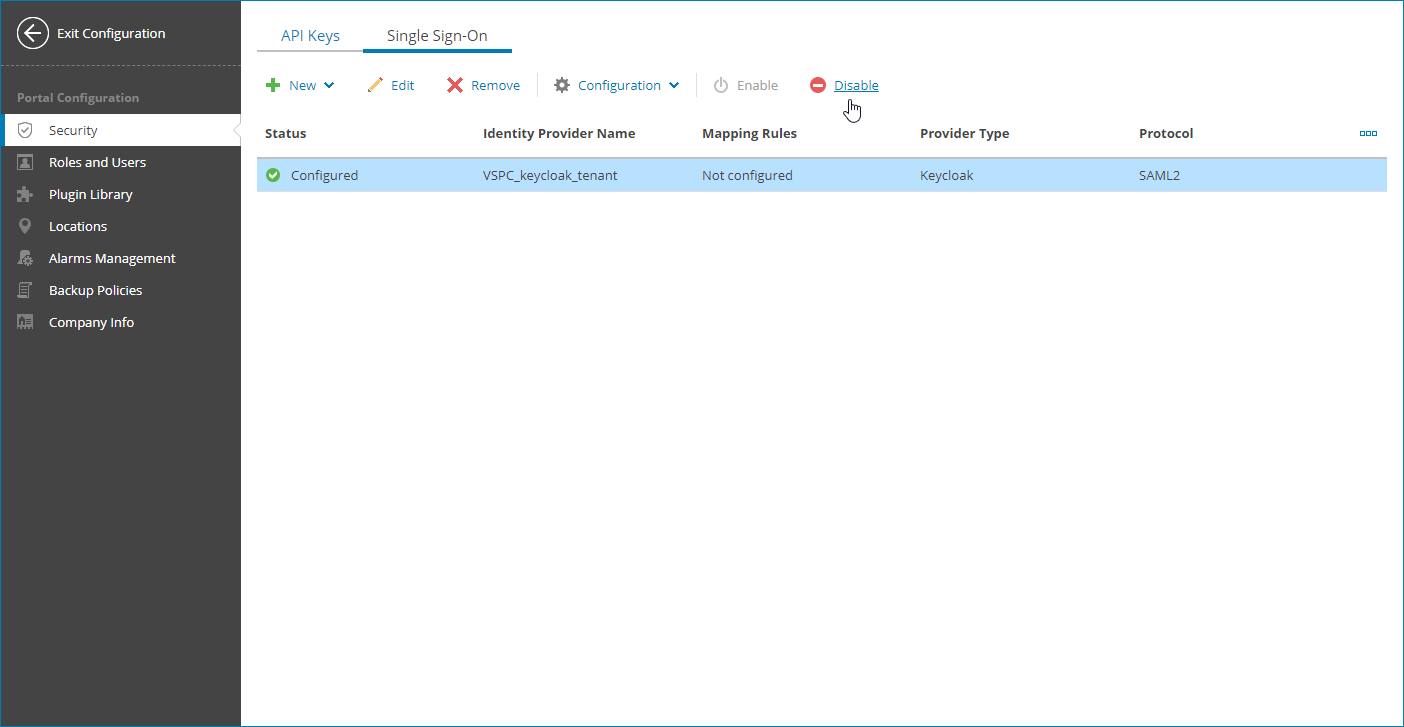
Task: Select the Single Sign-On tab
Action: tap(437, 35)
